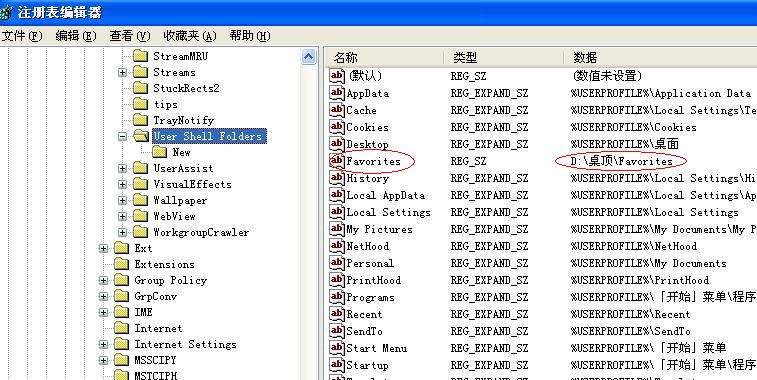Select the New subkey label

pyautogui.click(x=182, y=152)
